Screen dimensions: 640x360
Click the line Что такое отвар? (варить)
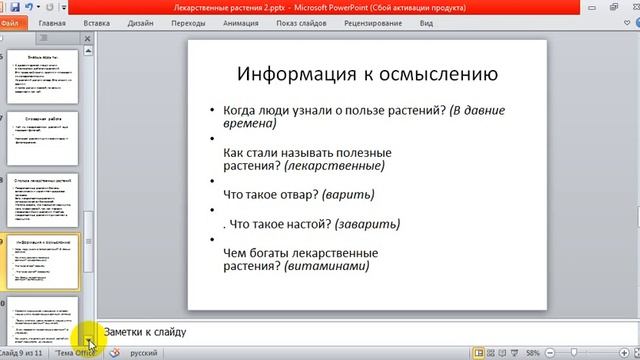point(298,194)
